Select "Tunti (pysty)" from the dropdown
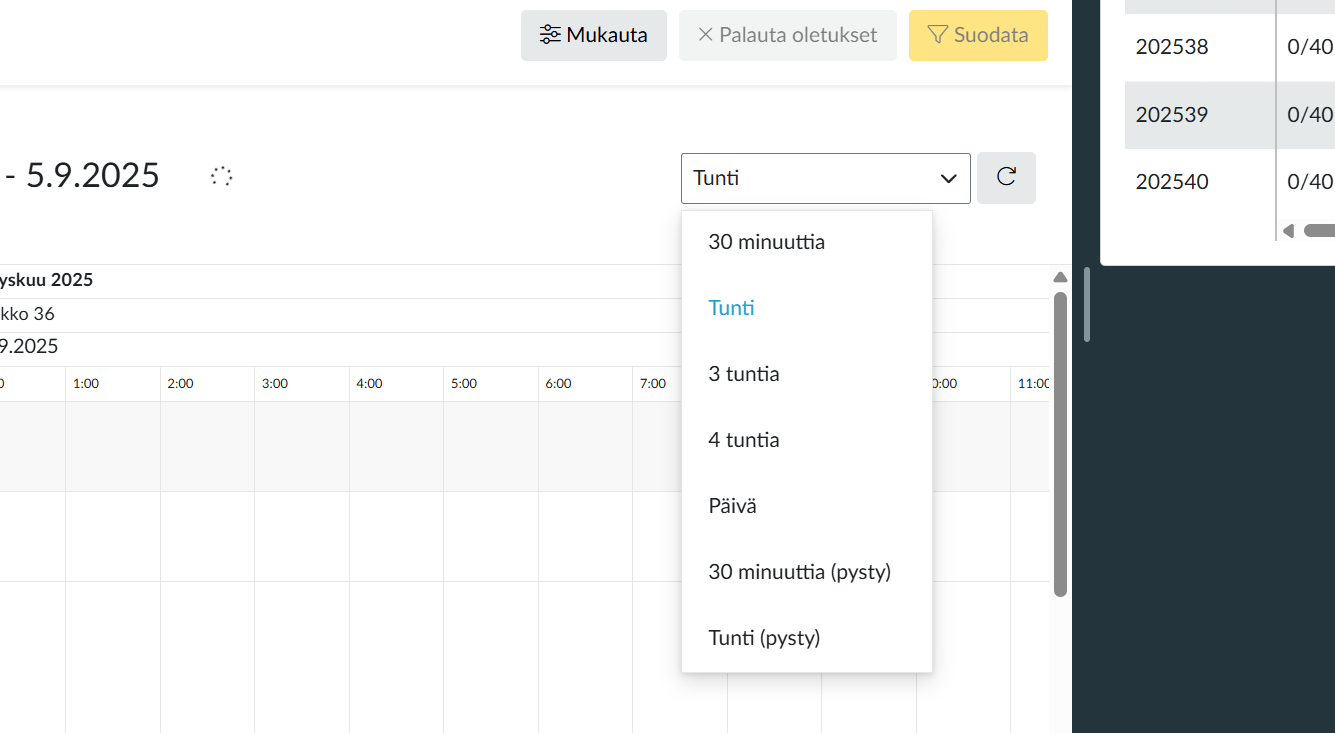The image size is (1335, 733). click(x=764, y=637)
